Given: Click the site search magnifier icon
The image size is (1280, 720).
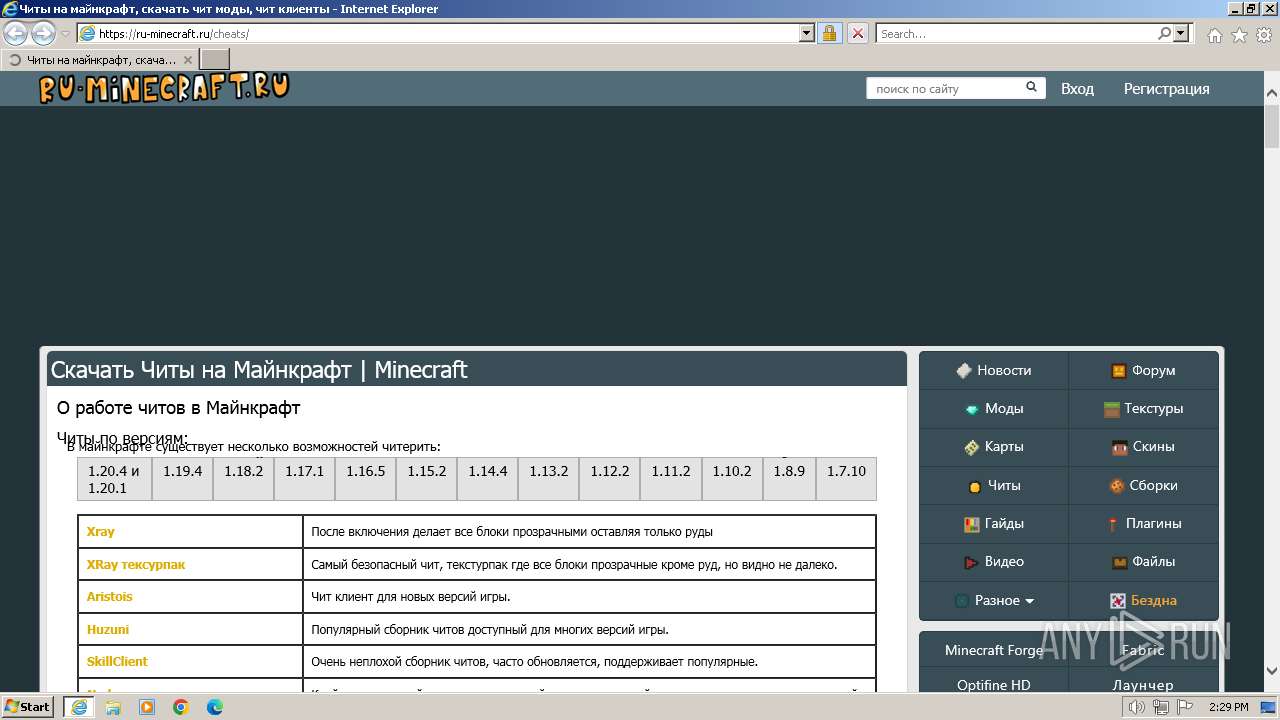Looking at the screenshot, I should 1031,88.
